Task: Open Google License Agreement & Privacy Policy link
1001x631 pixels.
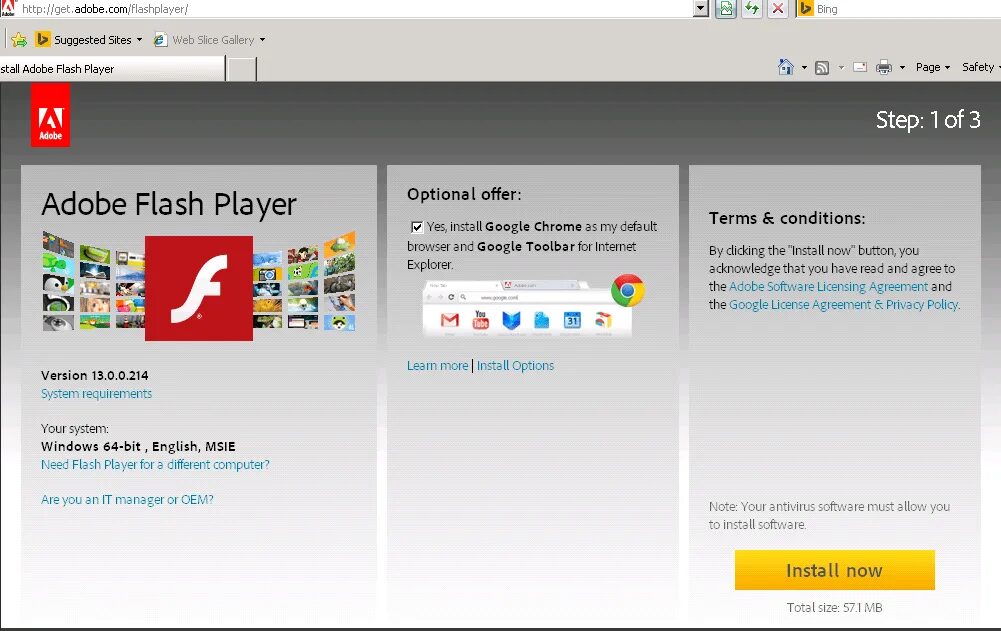Action: coord(843,305)
